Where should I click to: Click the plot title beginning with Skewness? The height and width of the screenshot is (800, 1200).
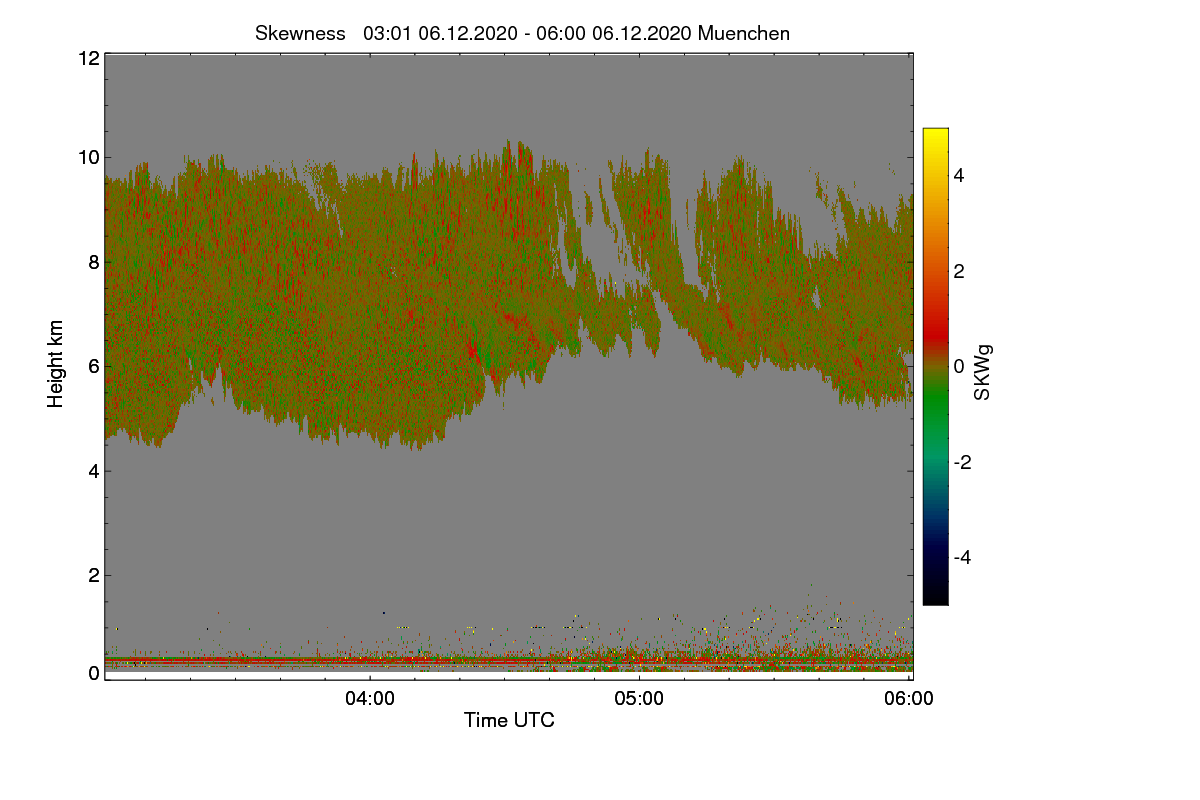[x=522, y=33]
